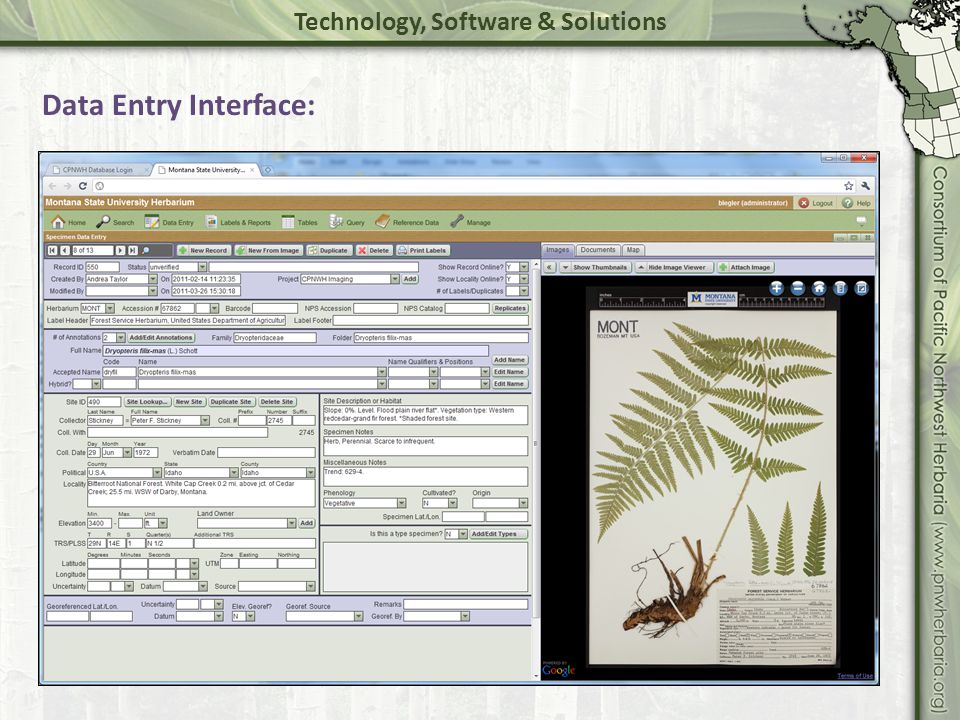This screenshot has width=960, height=720.
Task: Go to the Home page
Action: click(x=69, y=222)
